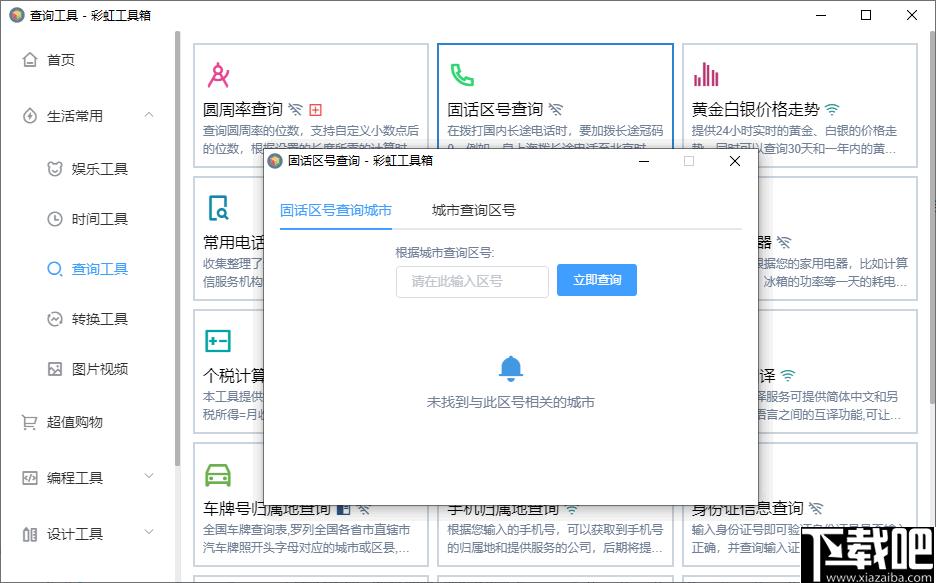Click the 首页 sidebar label
The width and height of the screenshot is (936, 583).
coord(61,60)
